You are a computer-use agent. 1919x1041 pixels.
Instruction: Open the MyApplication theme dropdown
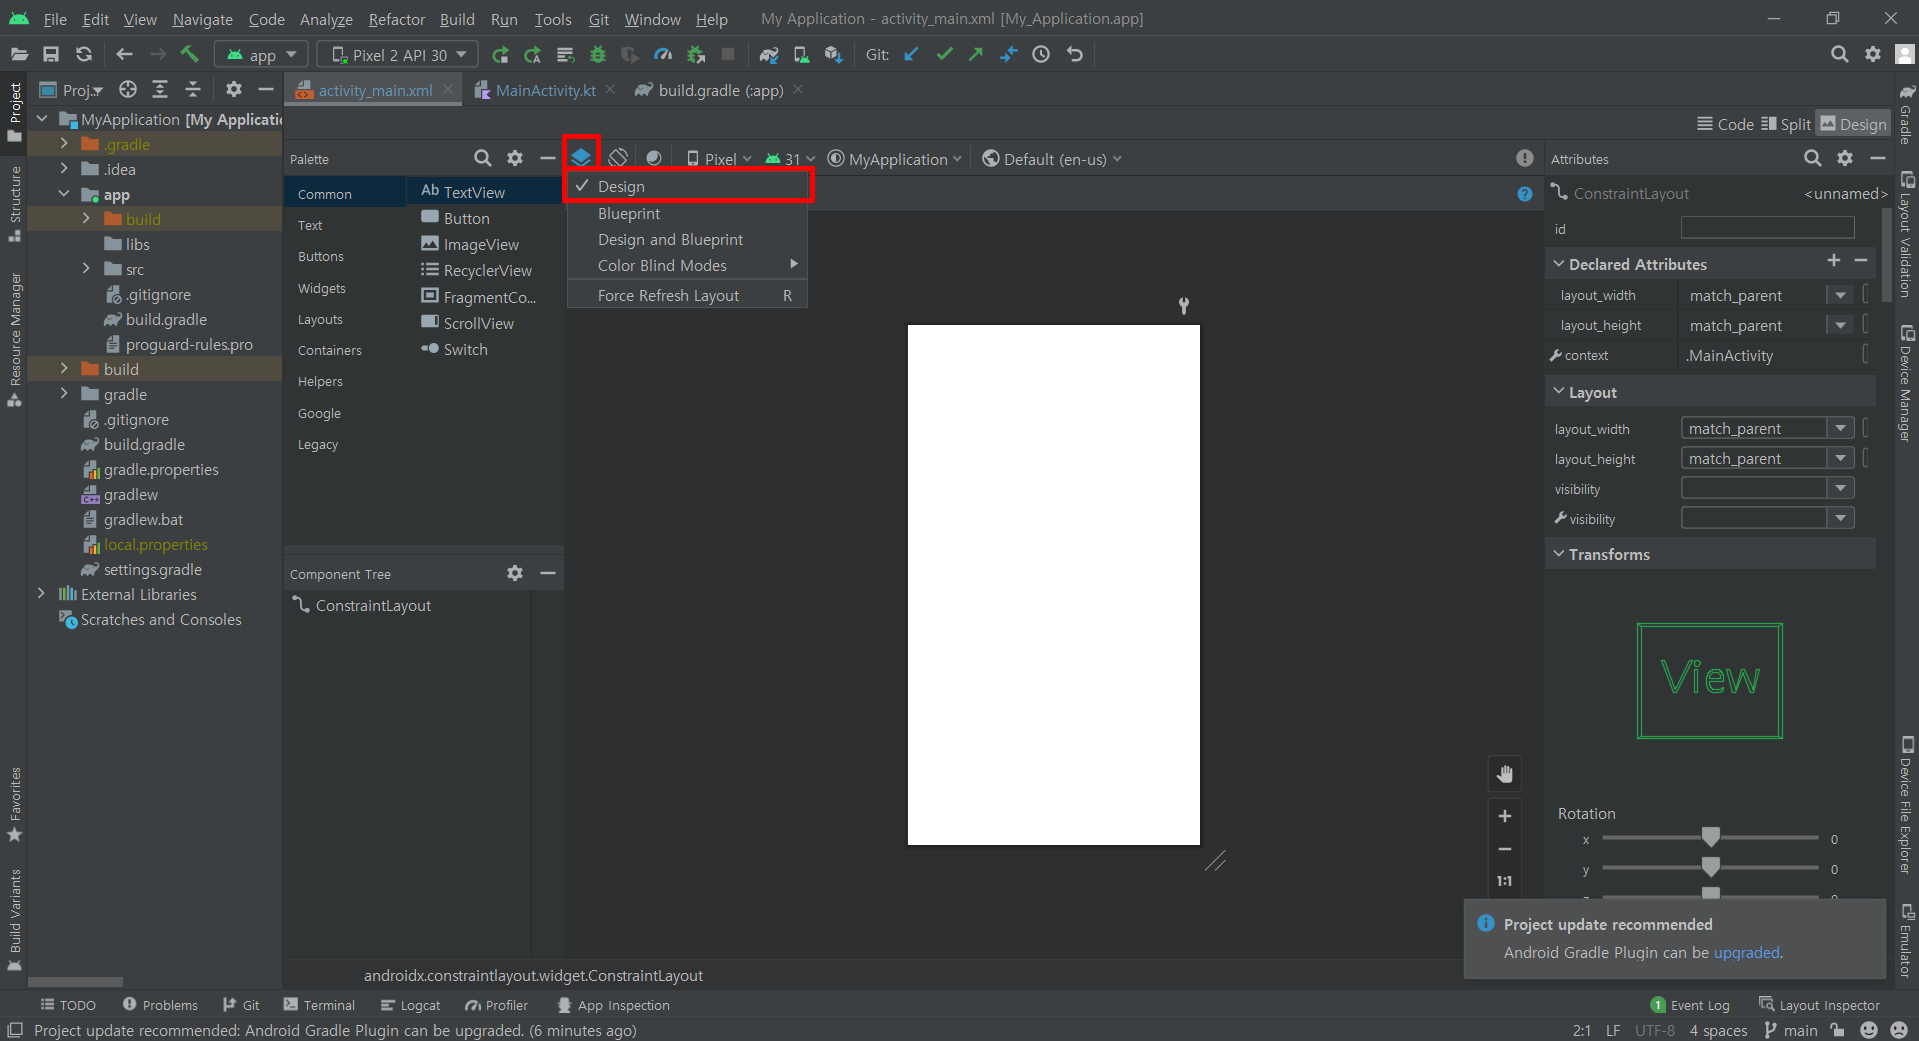click(895, 159)
